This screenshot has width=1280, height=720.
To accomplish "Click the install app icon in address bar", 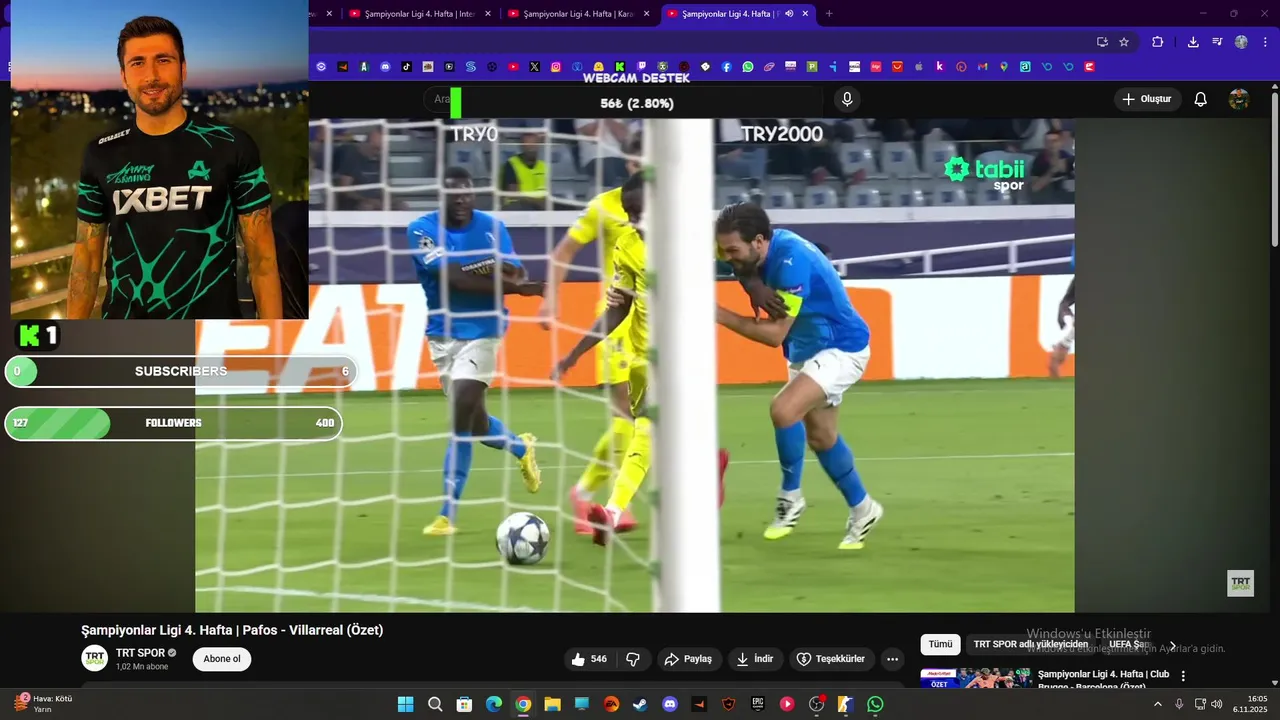I will (x=1102, y=42).
